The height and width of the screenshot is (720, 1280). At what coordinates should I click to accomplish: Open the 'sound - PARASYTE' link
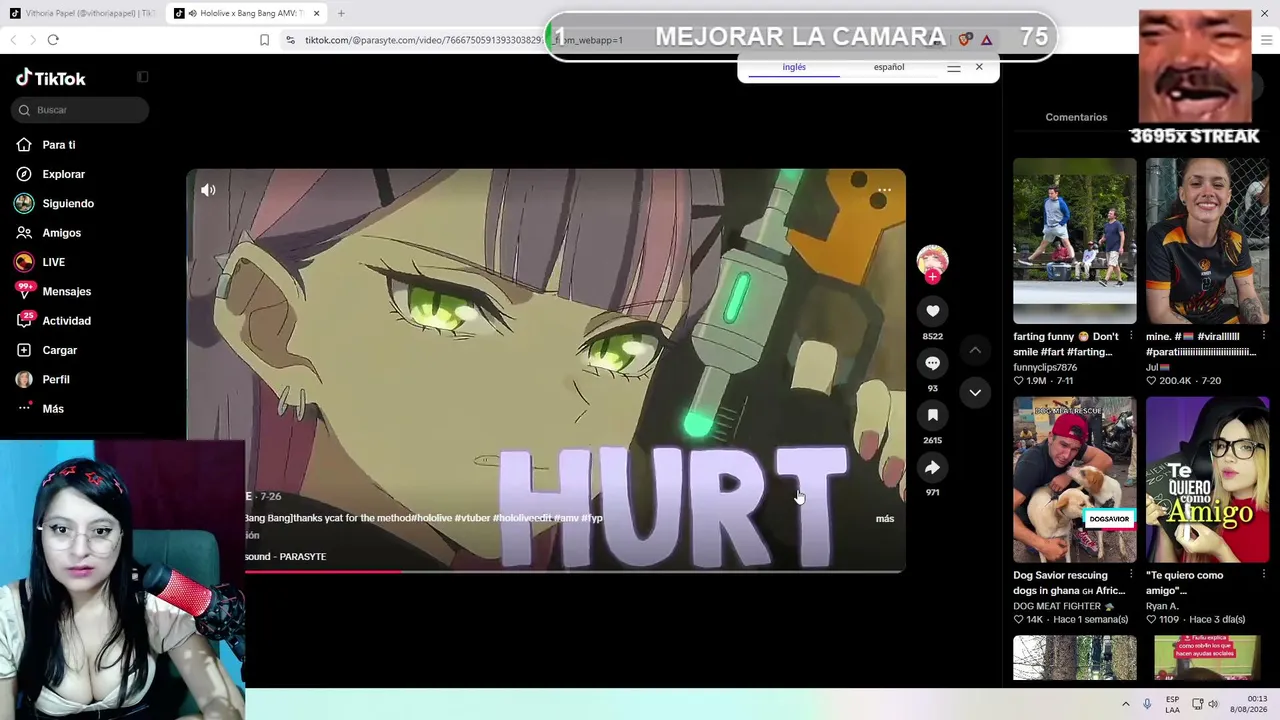coord(286,557)
